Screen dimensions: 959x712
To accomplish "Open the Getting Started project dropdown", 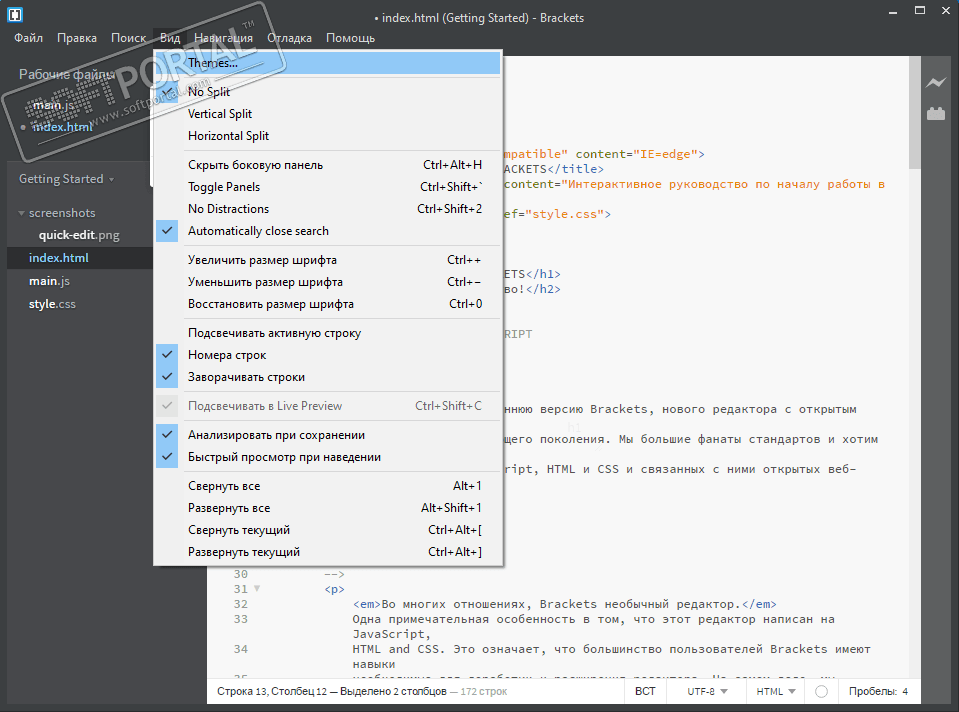I will (67, 179).
